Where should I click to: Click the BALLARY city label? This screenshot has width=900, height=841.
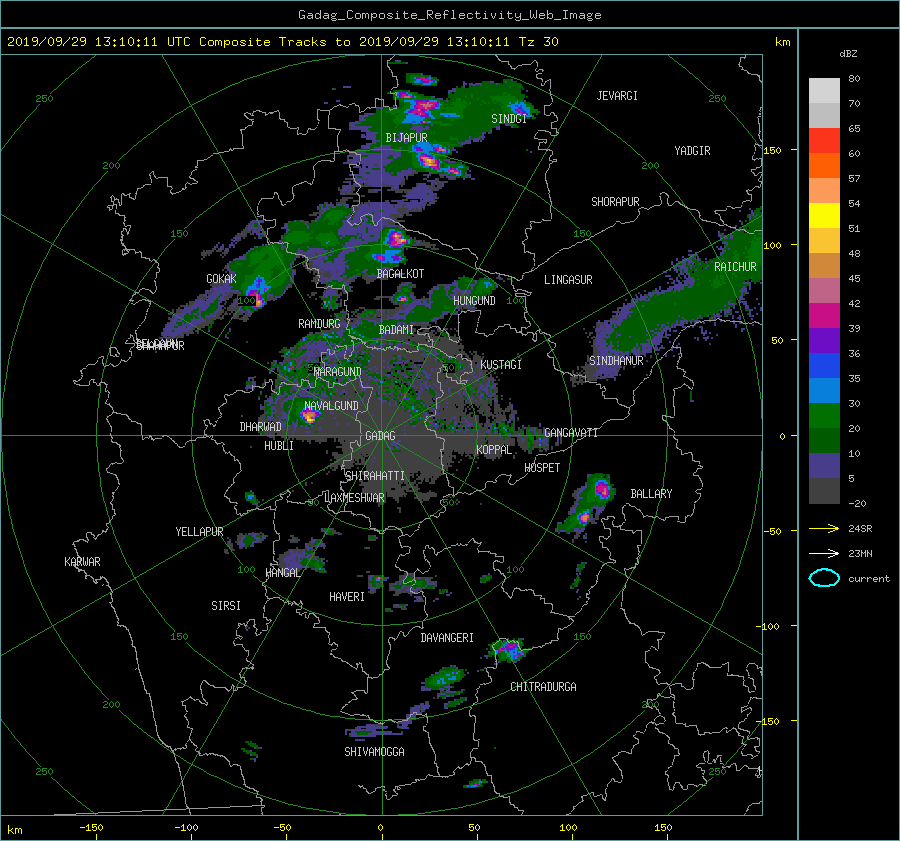point(651,494)
